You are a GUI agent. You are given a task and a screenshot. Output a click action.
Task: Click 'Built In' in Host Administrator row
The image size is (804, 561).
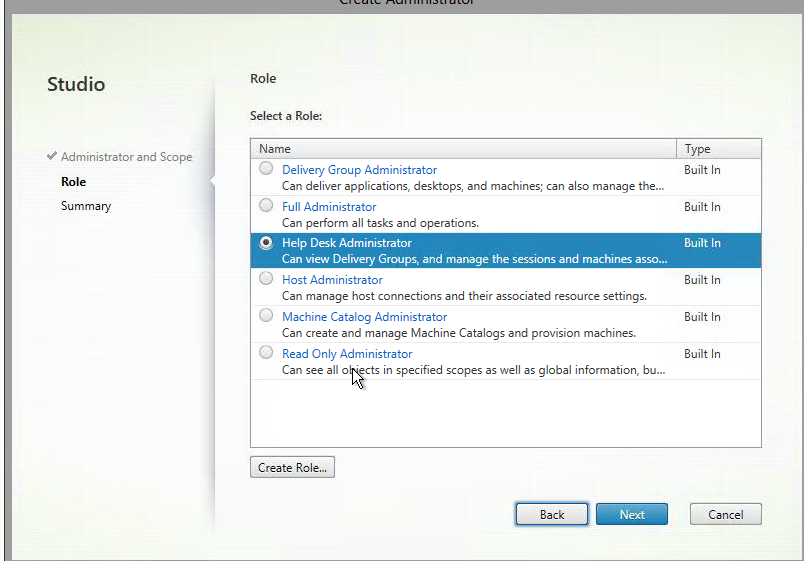tap(702, 279)
